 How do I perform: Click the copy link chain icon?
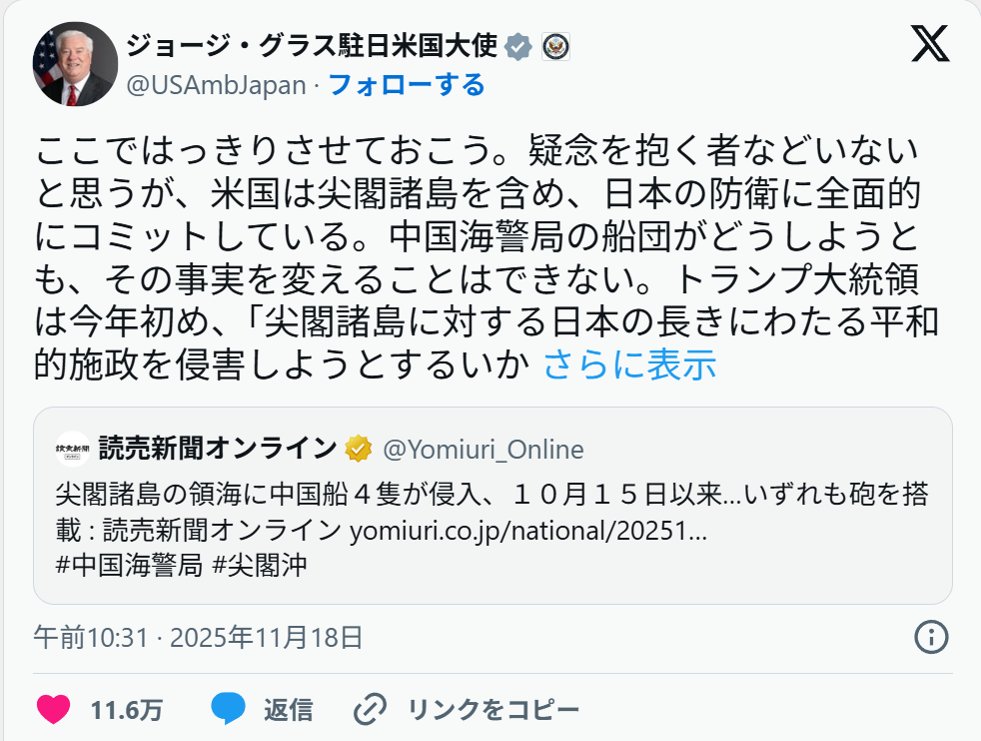tap(370, 710)
